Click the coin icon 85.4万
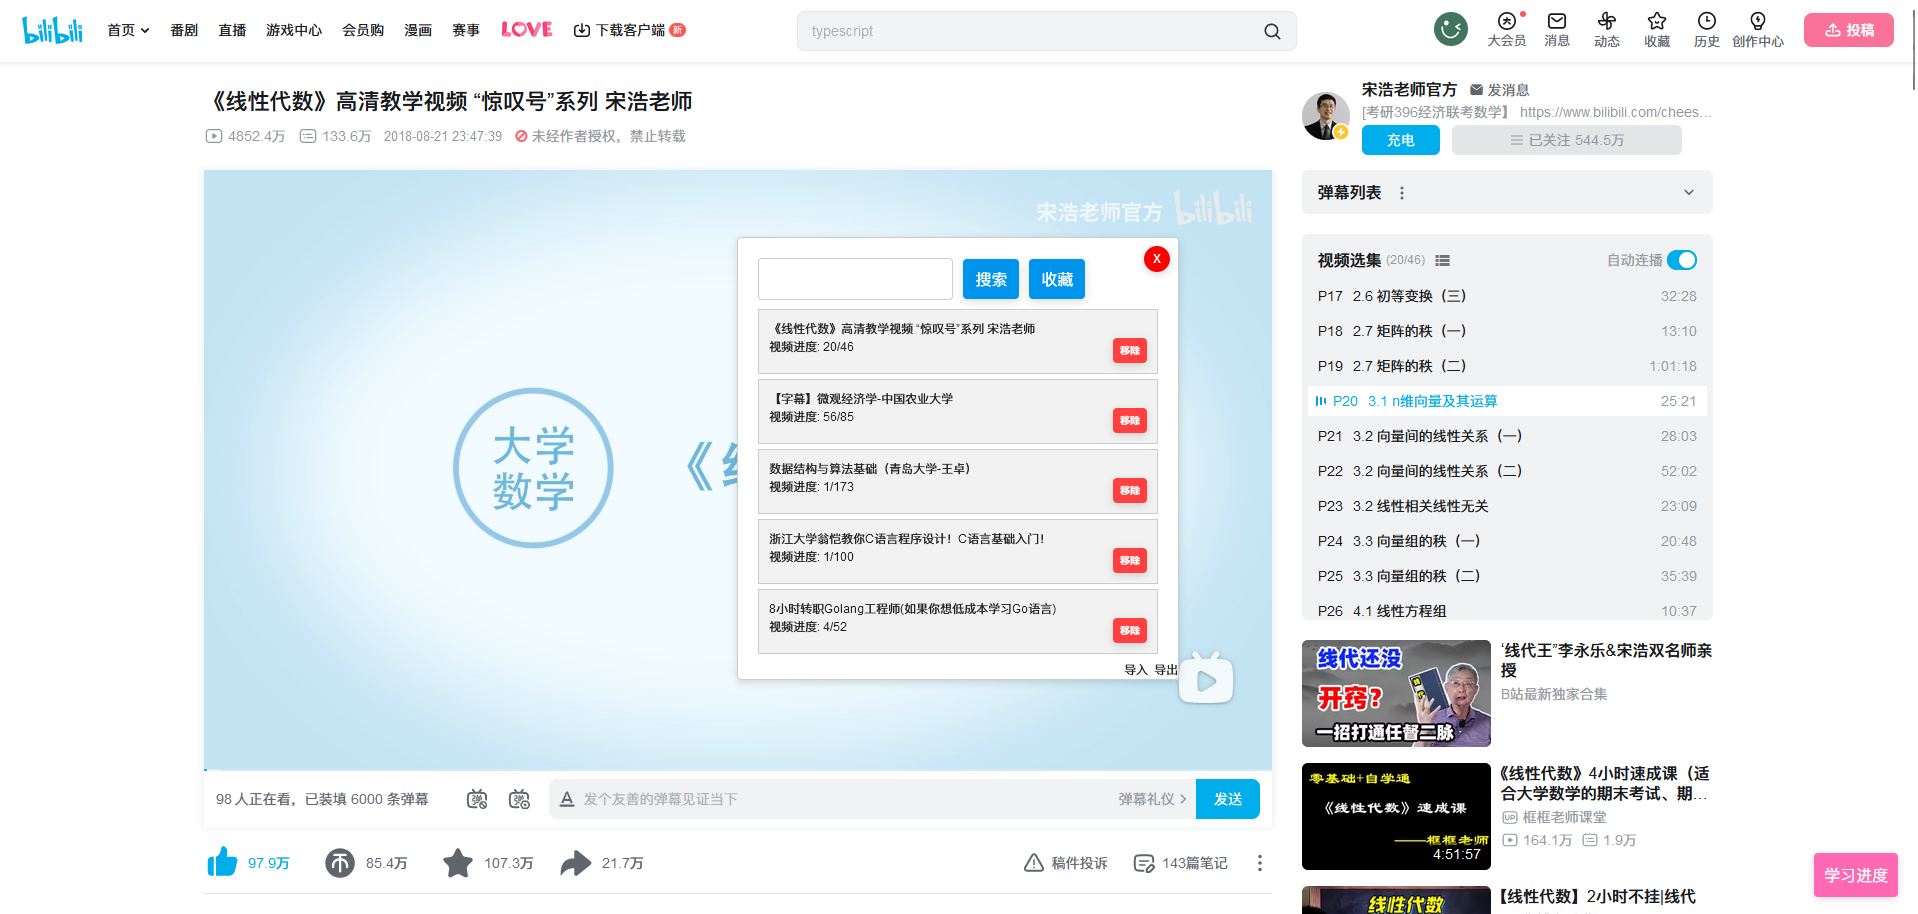 [x=340, y=863]
